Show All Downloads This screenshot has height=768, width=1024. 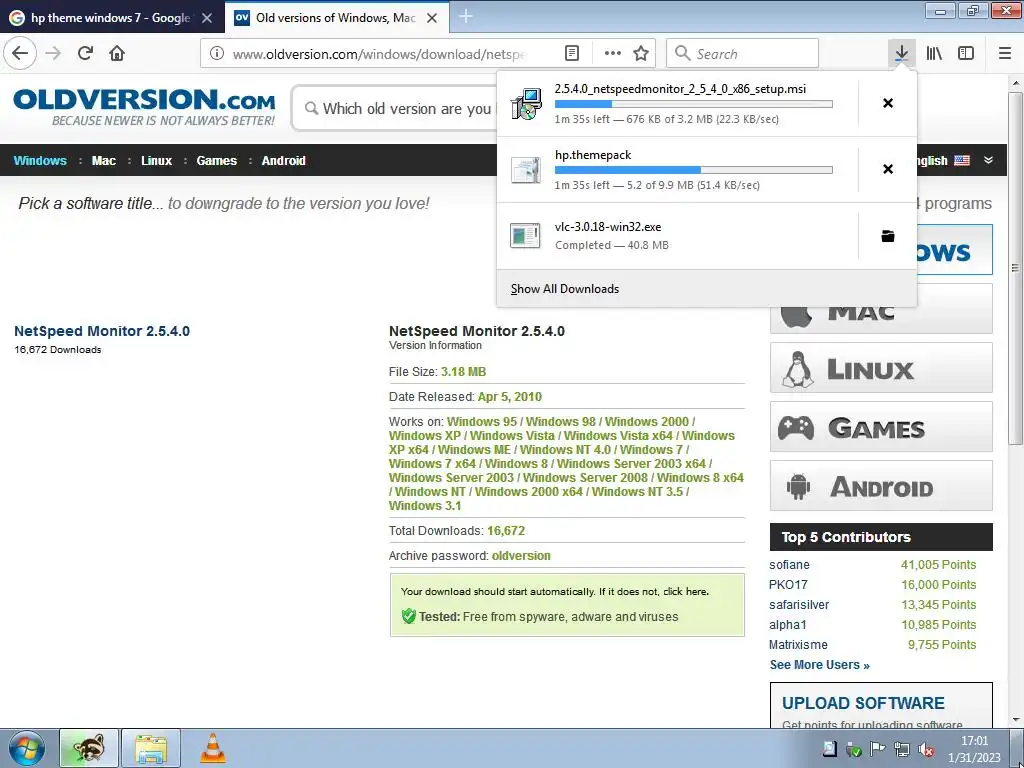[564, 289]
